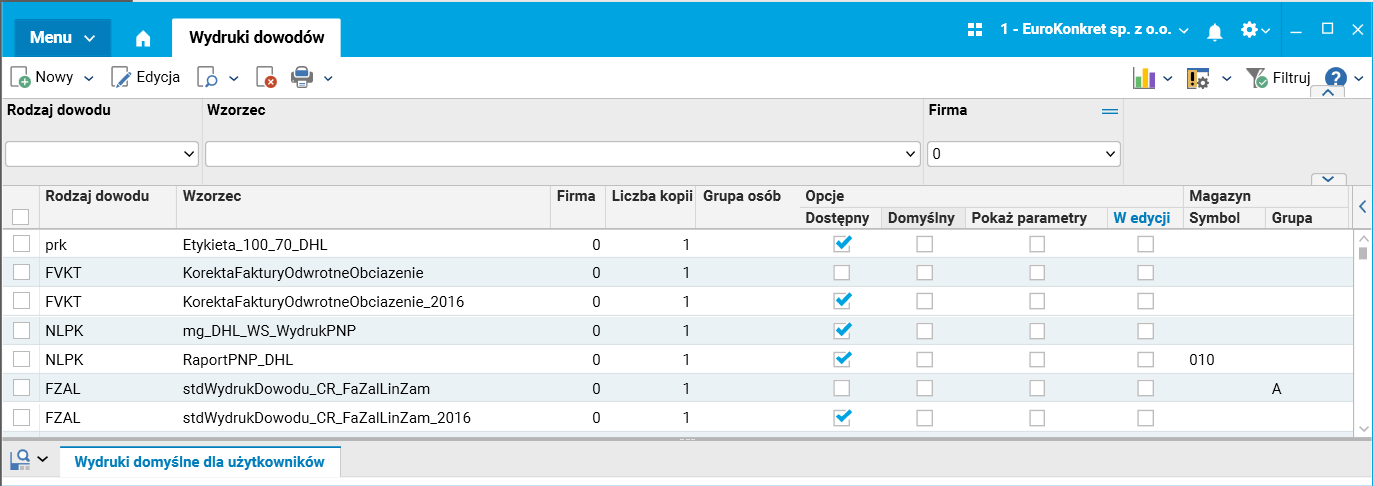
Task: Expand the Wzorzec filter dropdown
Action: coord(910,154)
